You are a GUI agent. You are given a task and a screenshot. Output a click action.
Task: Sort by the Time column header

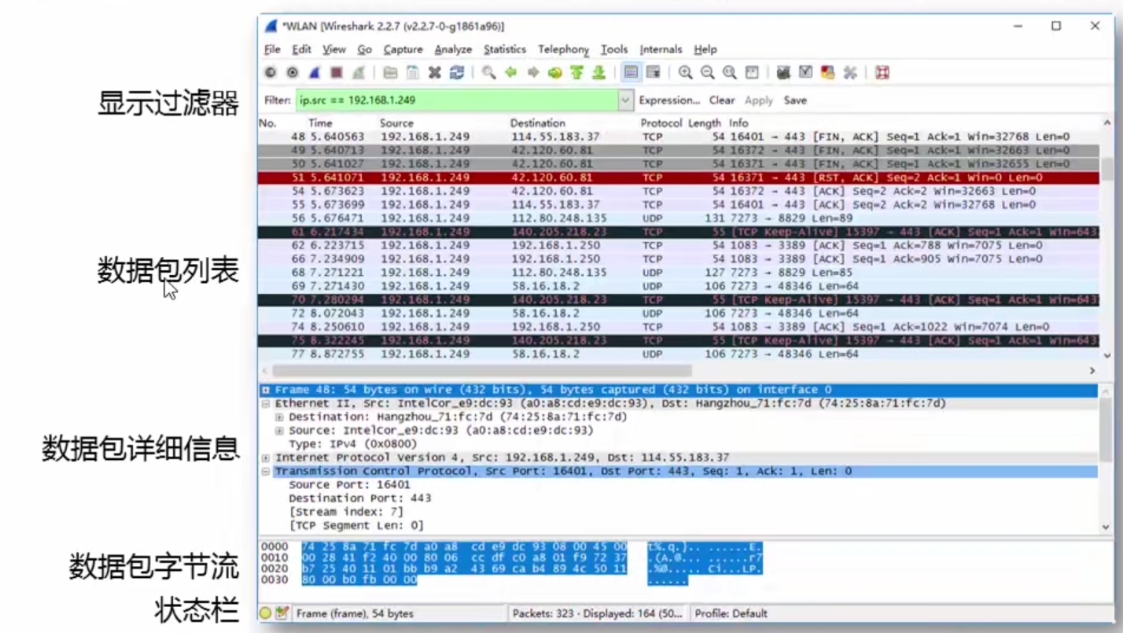click(320, 123)
